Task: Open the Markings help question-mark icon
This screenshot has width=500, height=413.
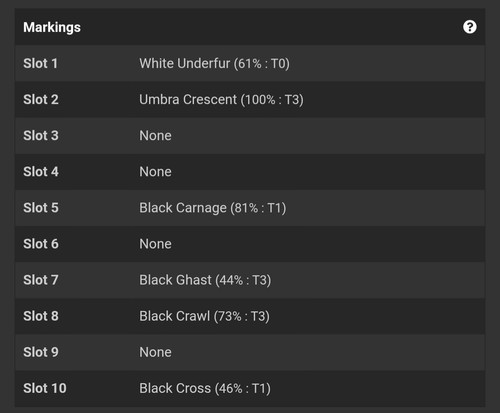Action: coord(470,27)
